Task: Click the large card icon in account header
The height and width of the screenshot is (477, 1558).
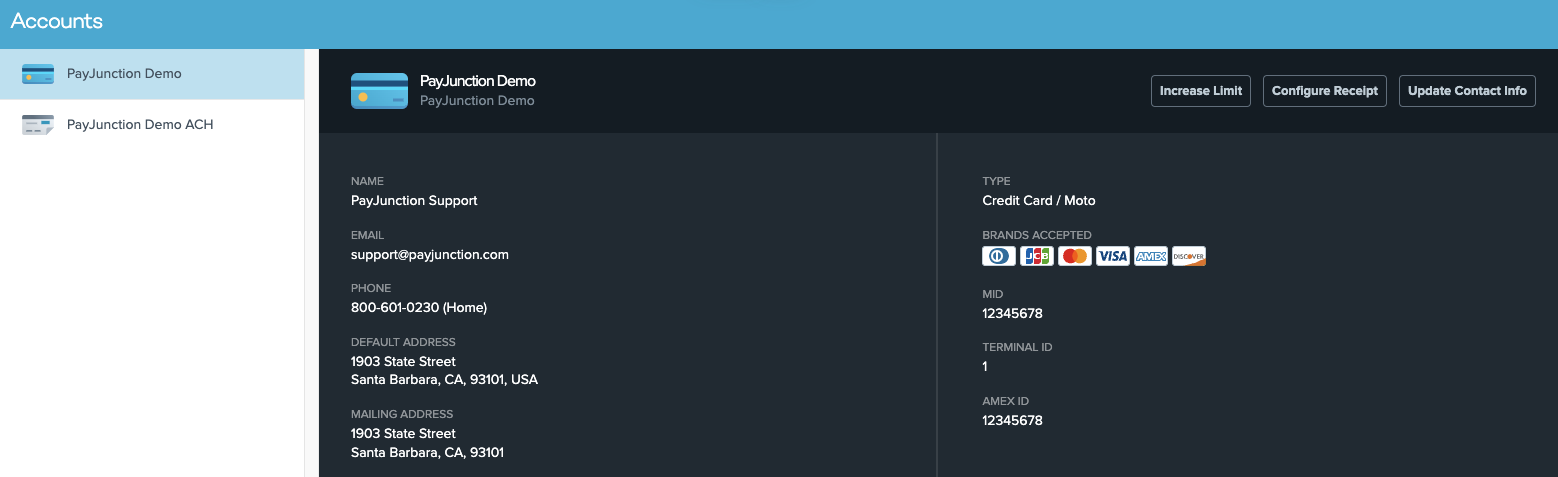Action: click(379, 91)
